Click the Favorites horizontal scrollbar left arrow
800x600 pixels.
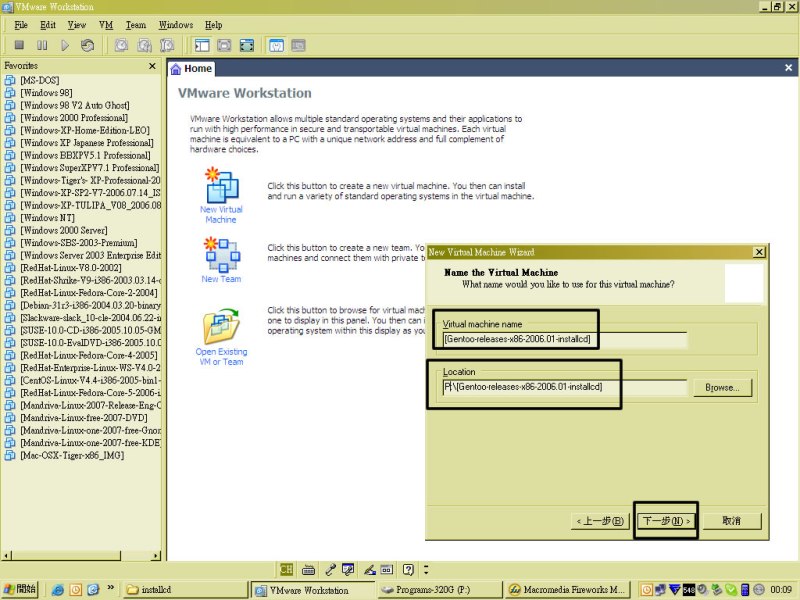tap(6, 555)
